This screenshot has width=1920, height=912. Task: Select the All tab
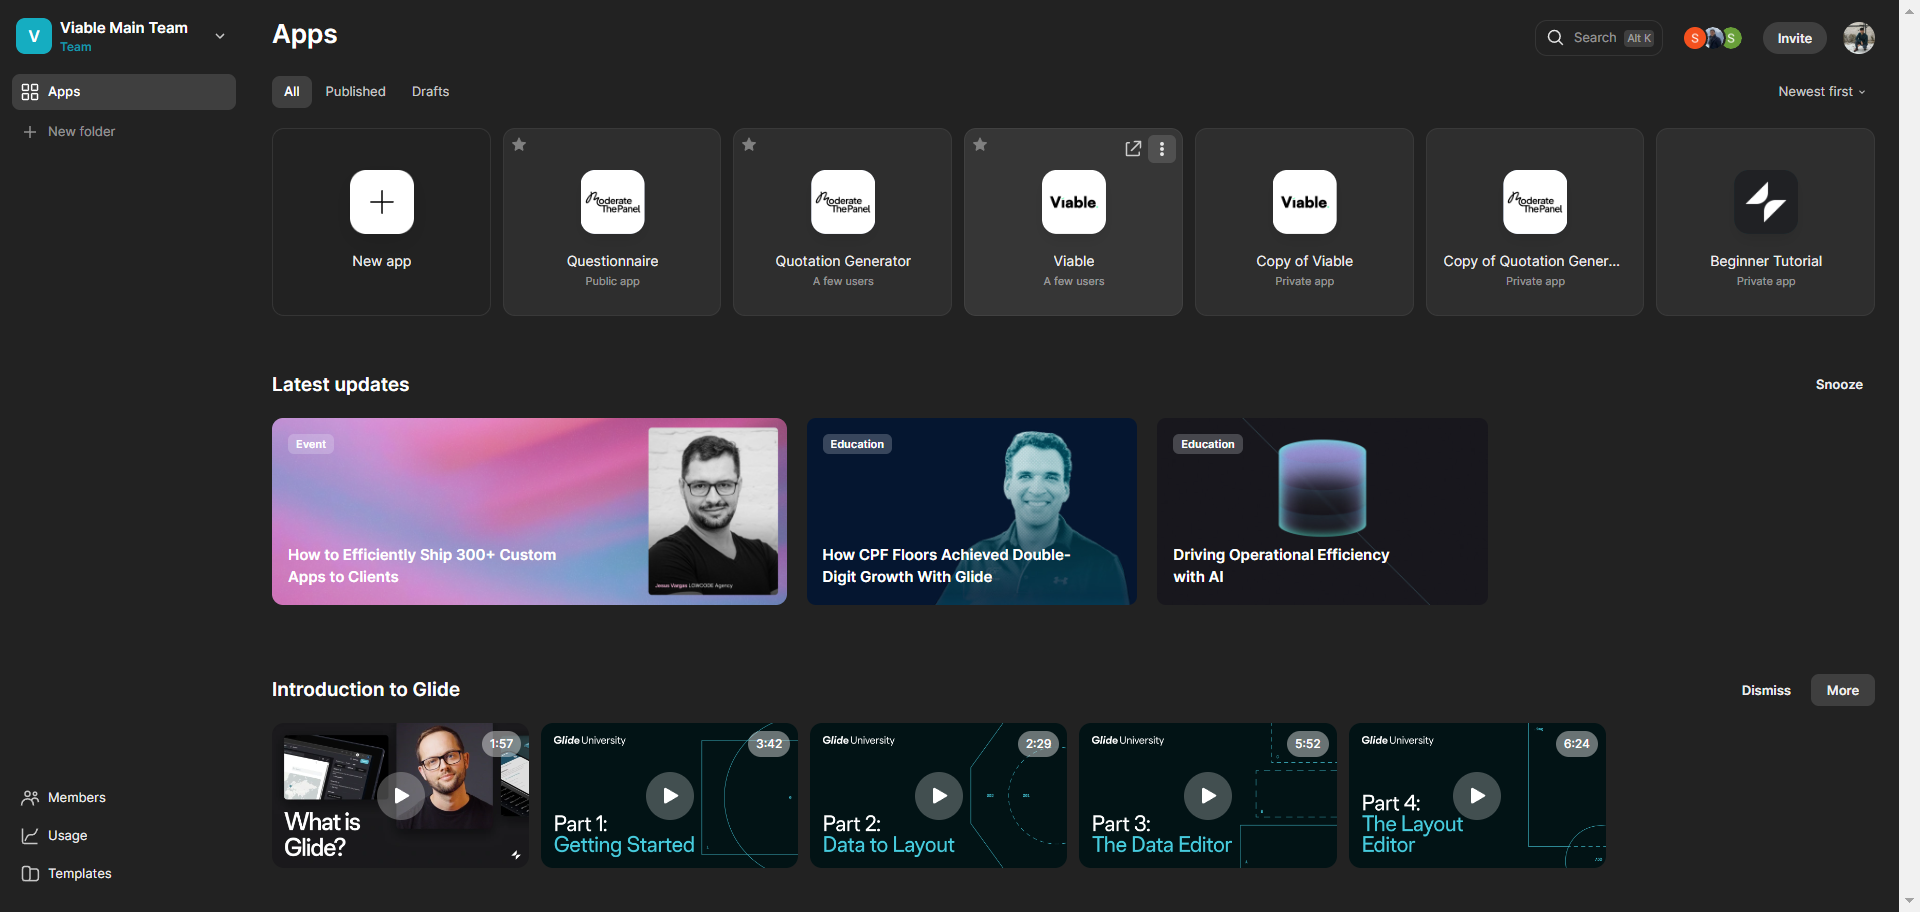292,92
